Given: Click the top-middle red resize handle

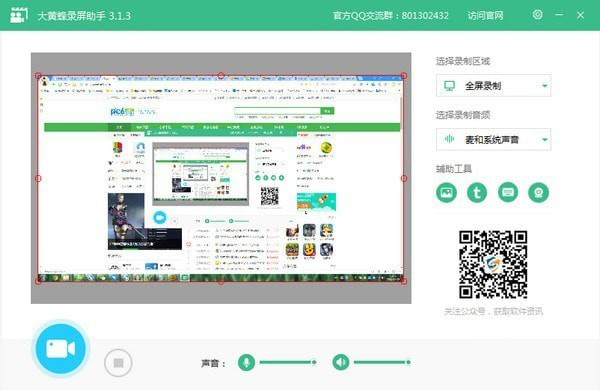Looking at the screenshot, I should pyautogui.click(x=221, y=76).
